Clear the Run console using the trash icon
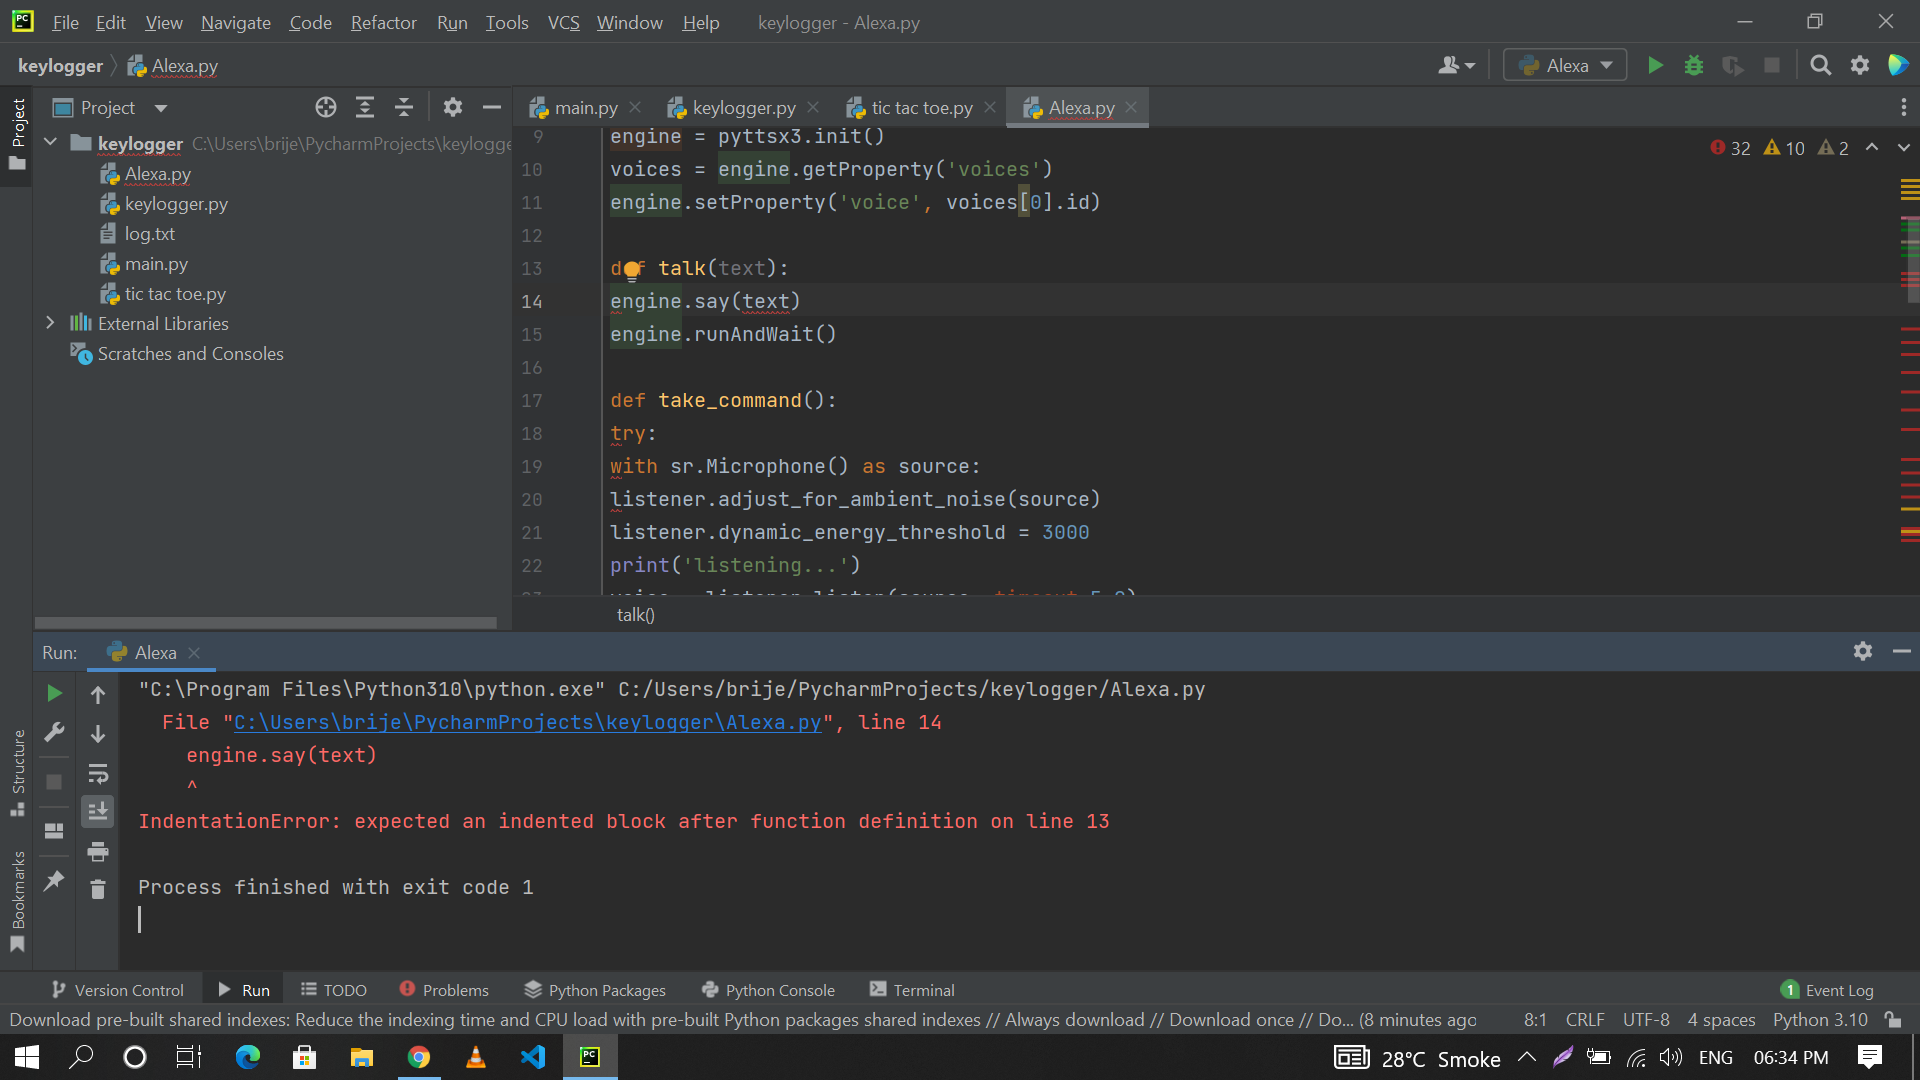Image resolution: width=1920 pixels, height=1080 pixels. (97, 890)
